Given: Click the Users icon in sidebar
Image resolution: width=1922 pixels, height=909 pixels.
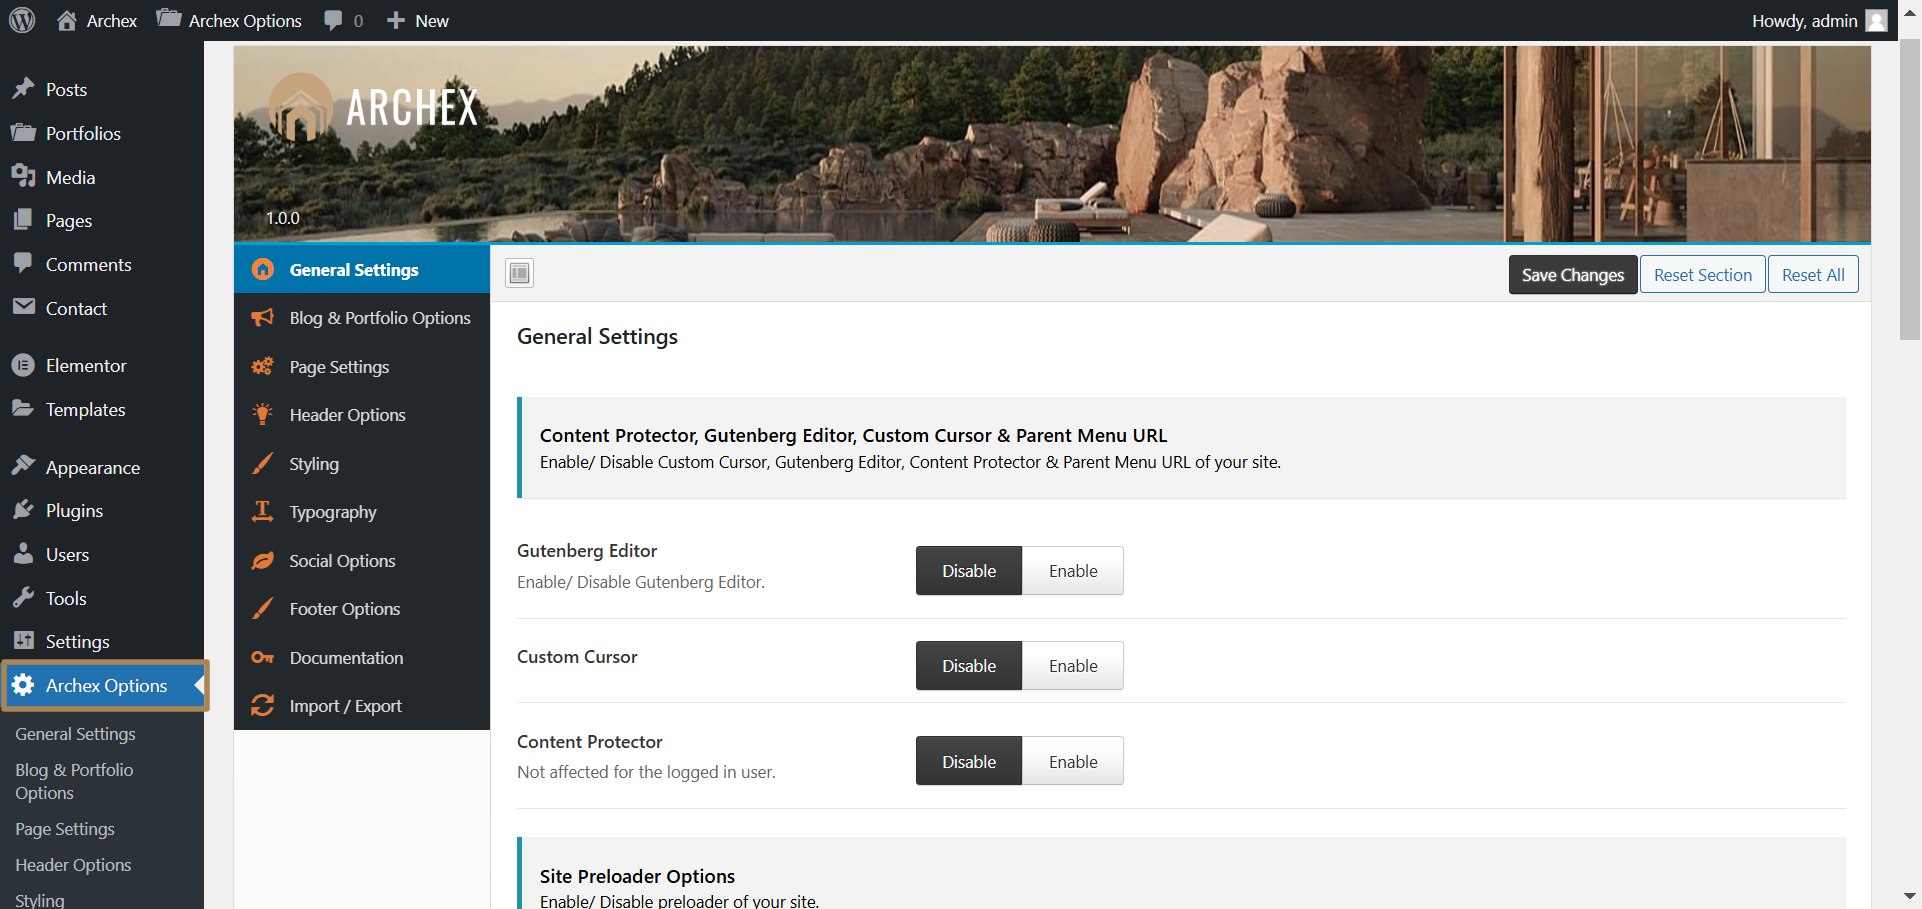Looking at the screenshot, I should point(24,554).
